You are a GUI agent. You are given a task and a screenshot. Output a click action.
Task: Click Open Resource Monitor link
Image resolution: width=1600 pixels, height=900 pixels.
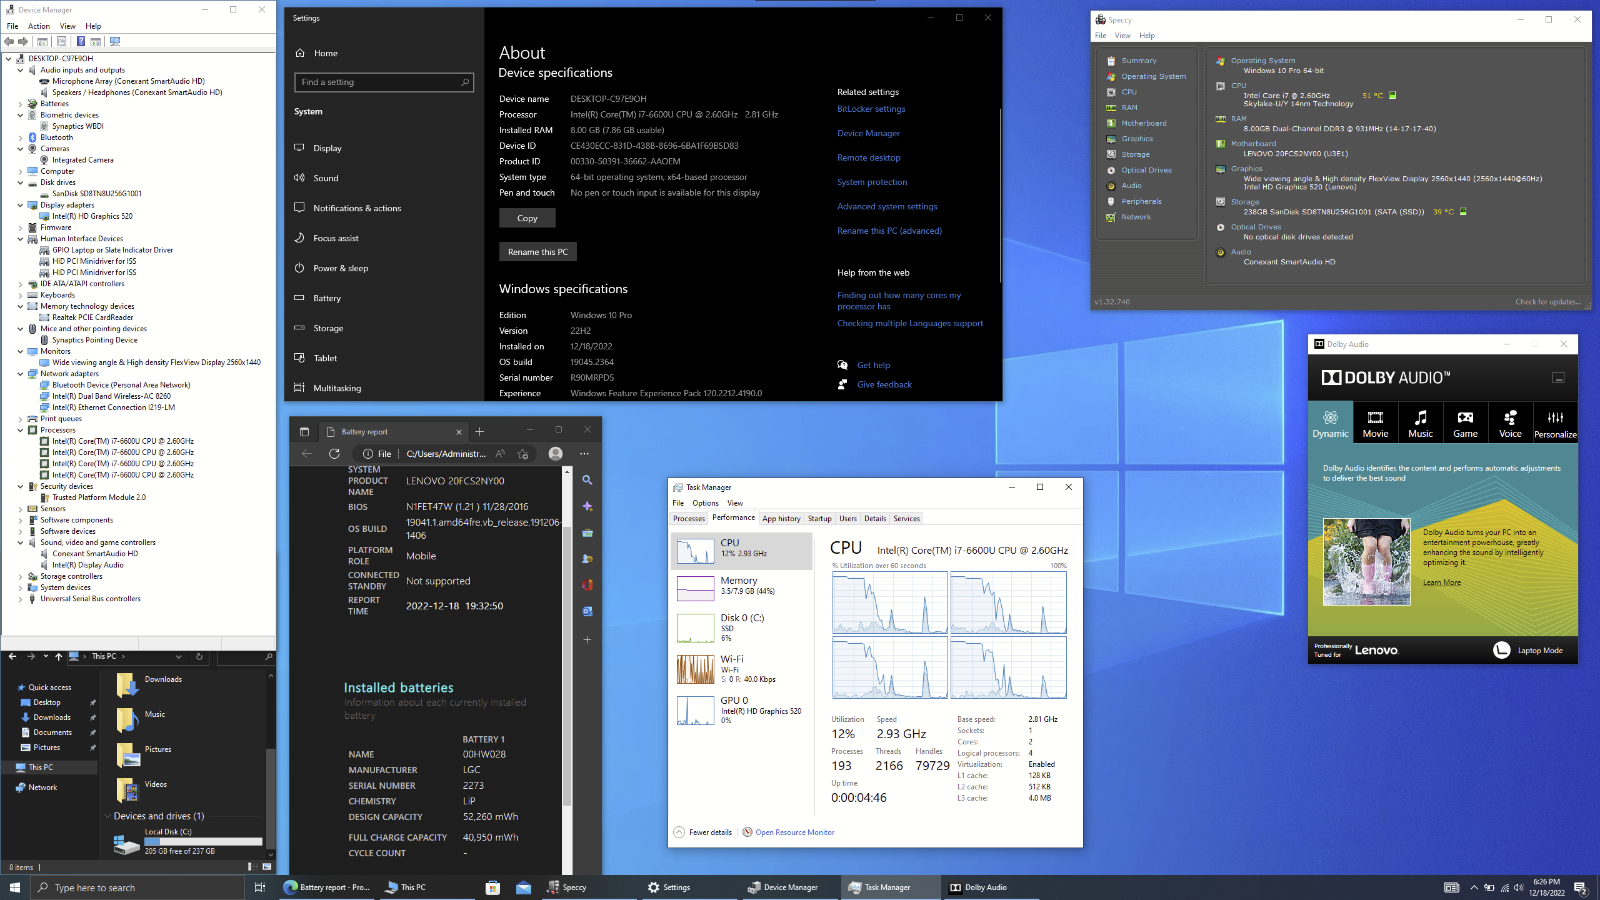[794, 832]
